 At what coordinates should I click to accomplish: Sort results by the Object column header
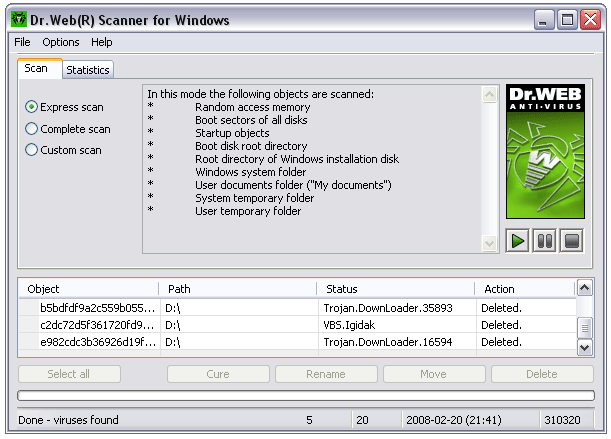(x=89, y=289)
